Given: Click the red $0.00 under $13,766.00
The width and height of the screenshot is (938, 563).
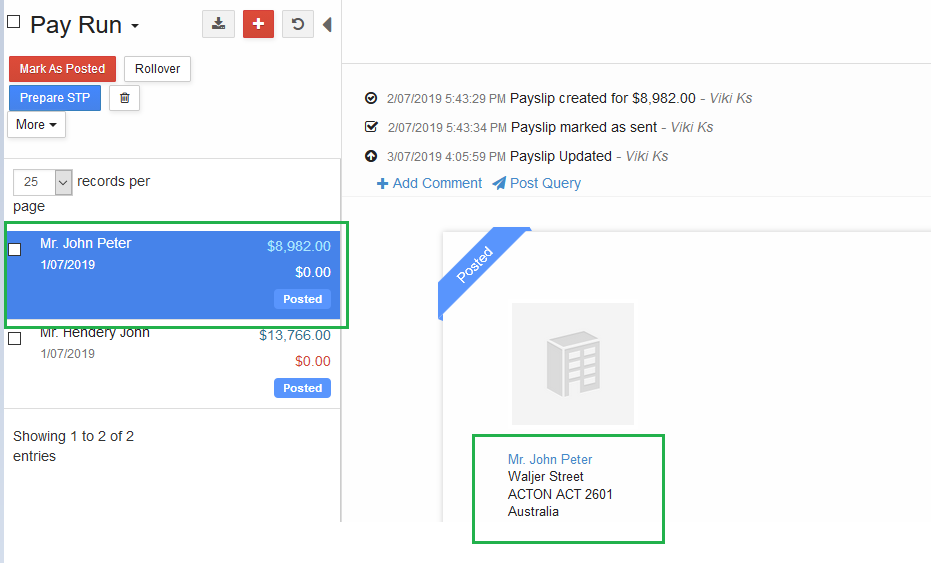Looking at the screenshot, I should pyautogui.click(x=313, y=361).
